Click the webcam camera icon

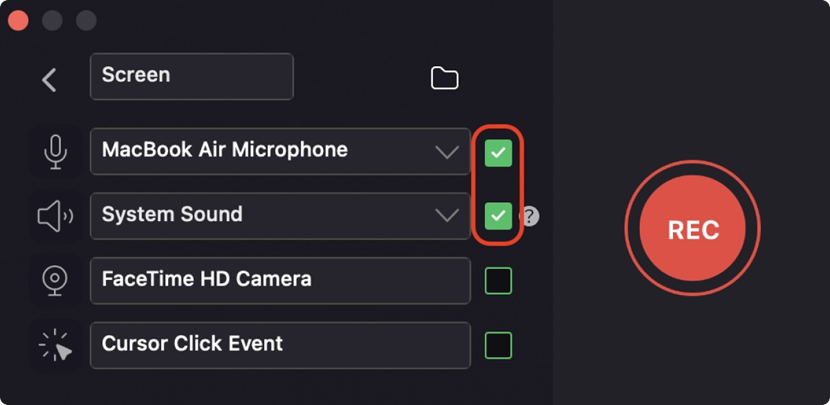[x=55, y=280]
